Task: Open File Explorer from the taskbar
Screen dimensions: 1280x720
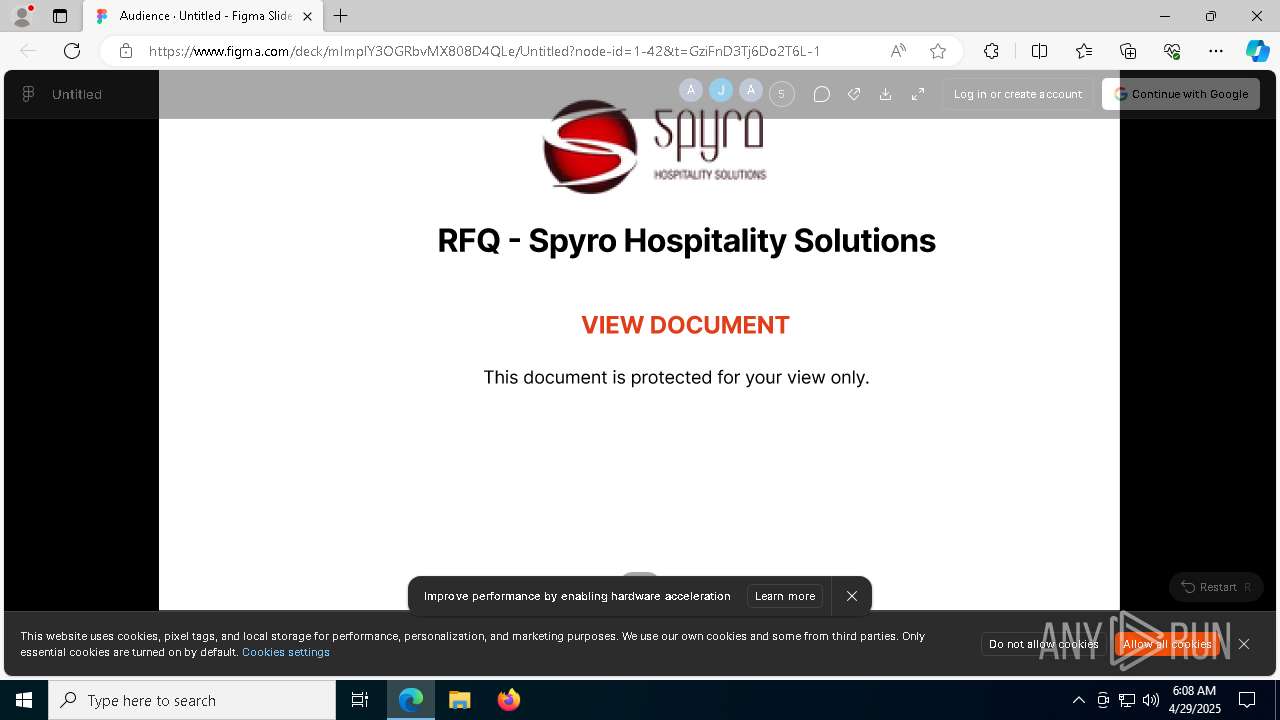Action: [460, 700]
